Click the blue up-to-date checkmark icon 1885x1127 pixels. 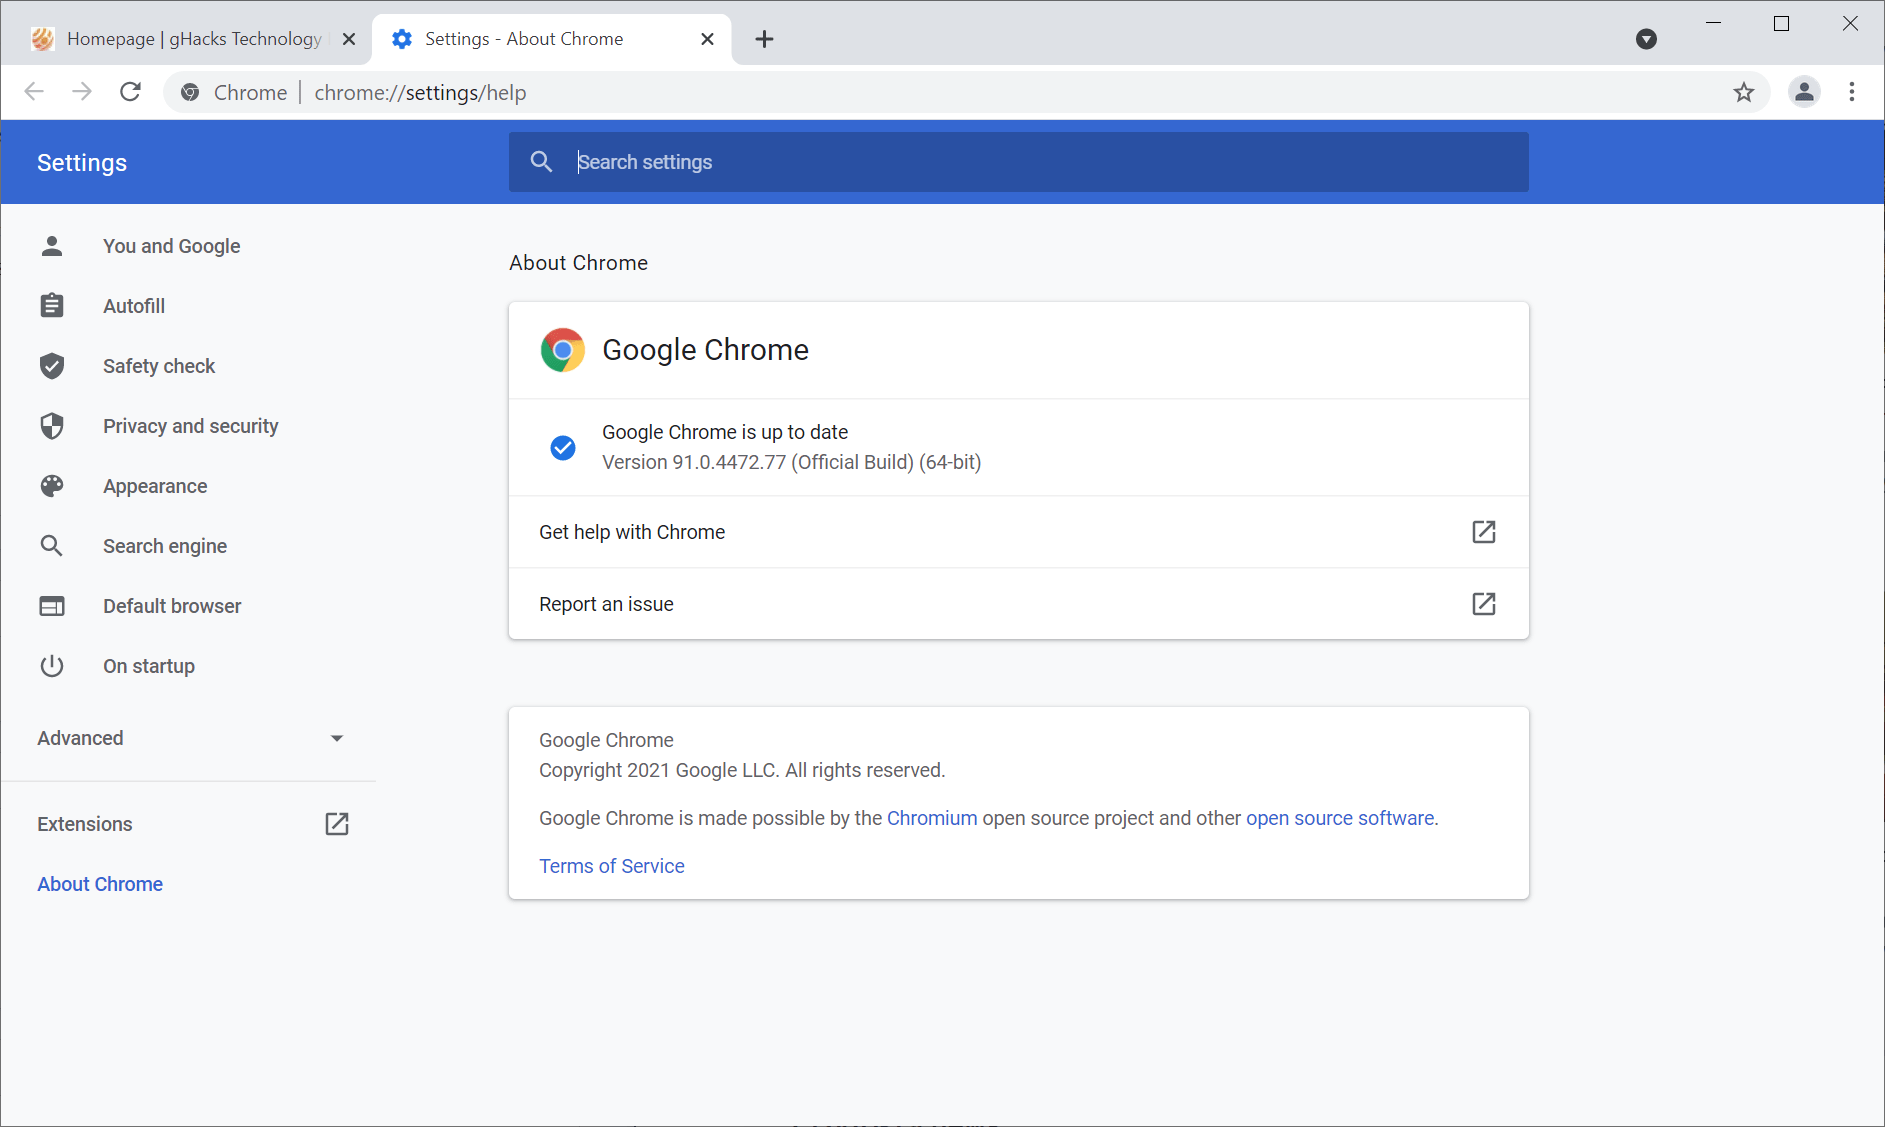point(563,447)
